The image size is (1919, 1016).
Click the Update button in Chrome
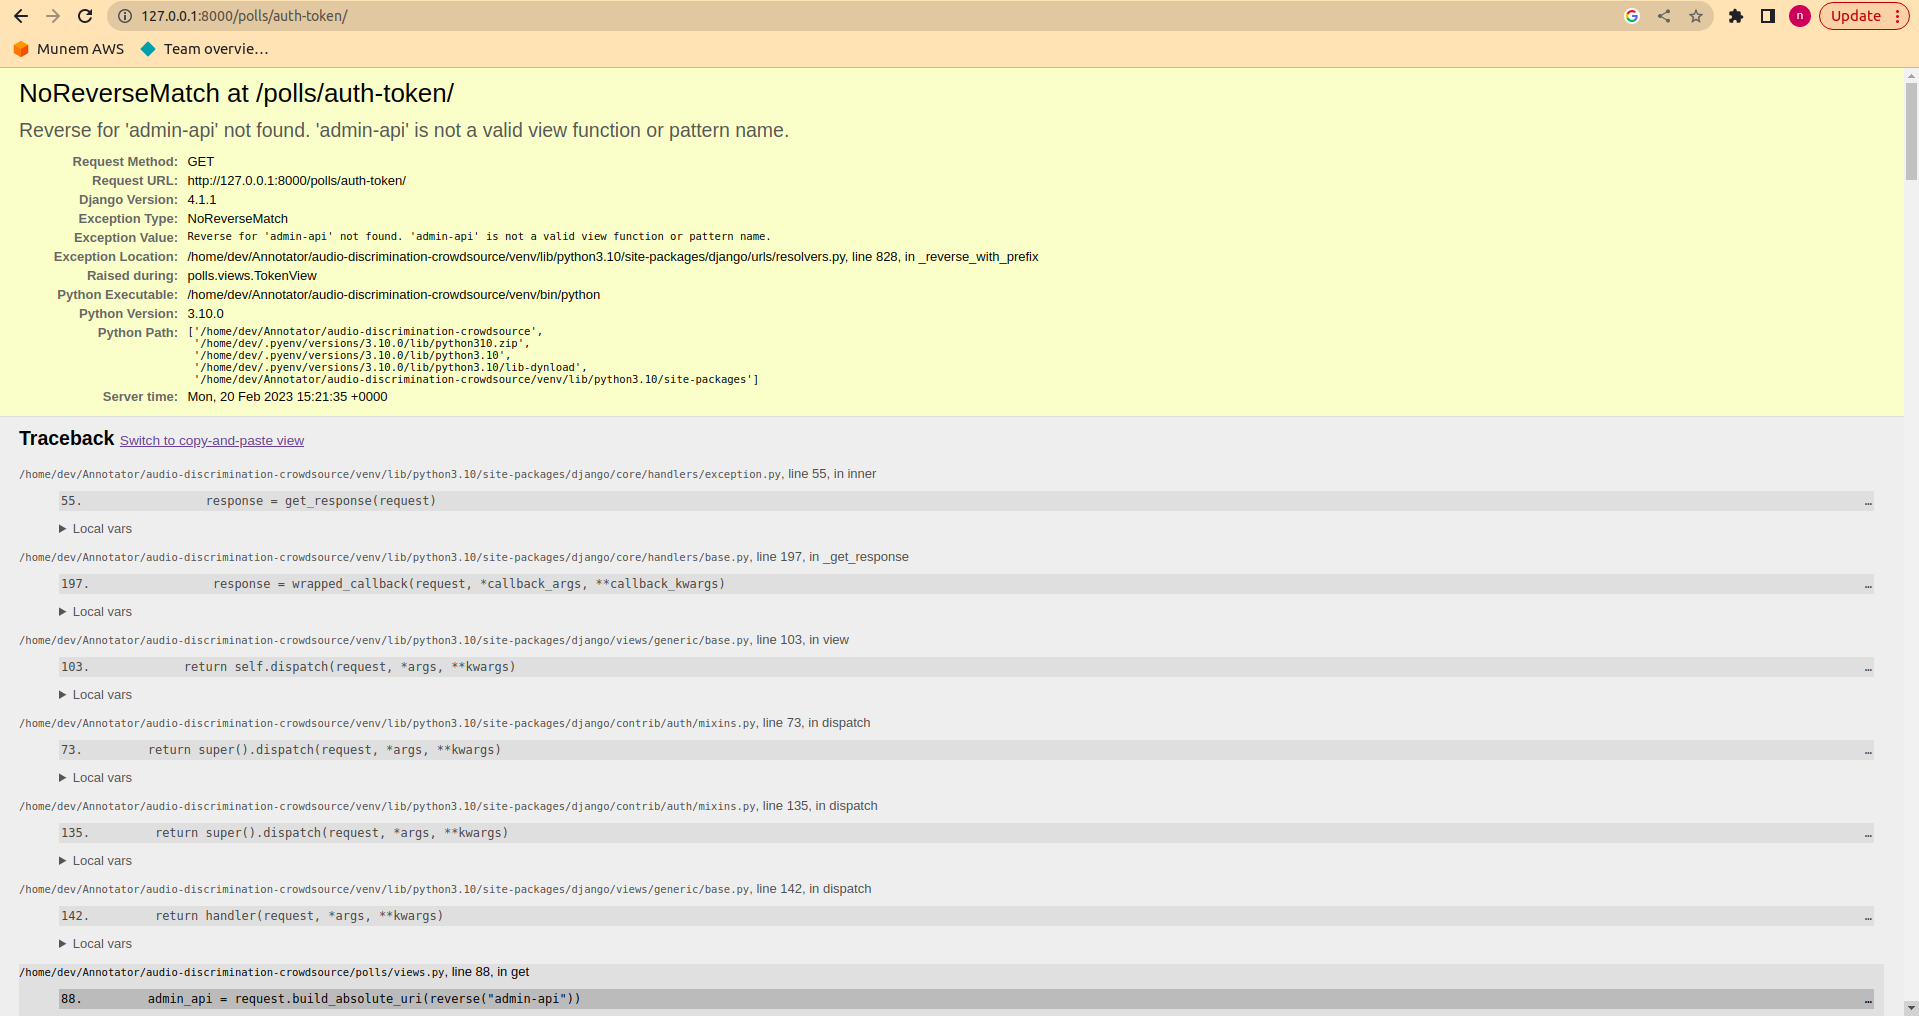(1864, 16)
